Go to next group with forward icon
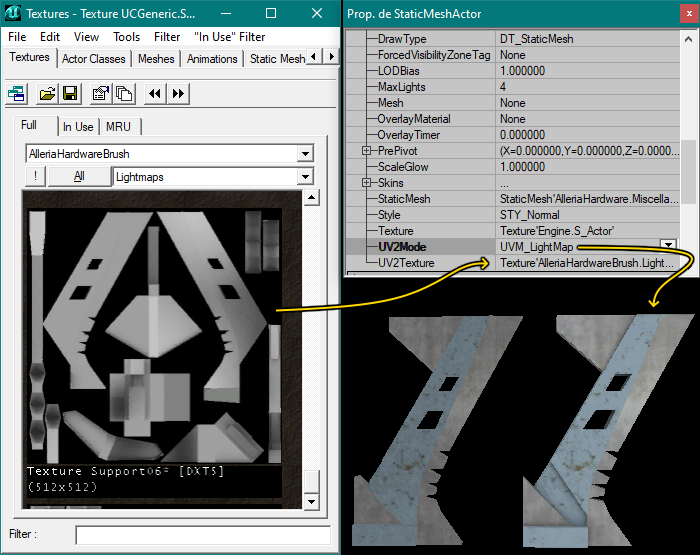 click(x=178, y=93)
